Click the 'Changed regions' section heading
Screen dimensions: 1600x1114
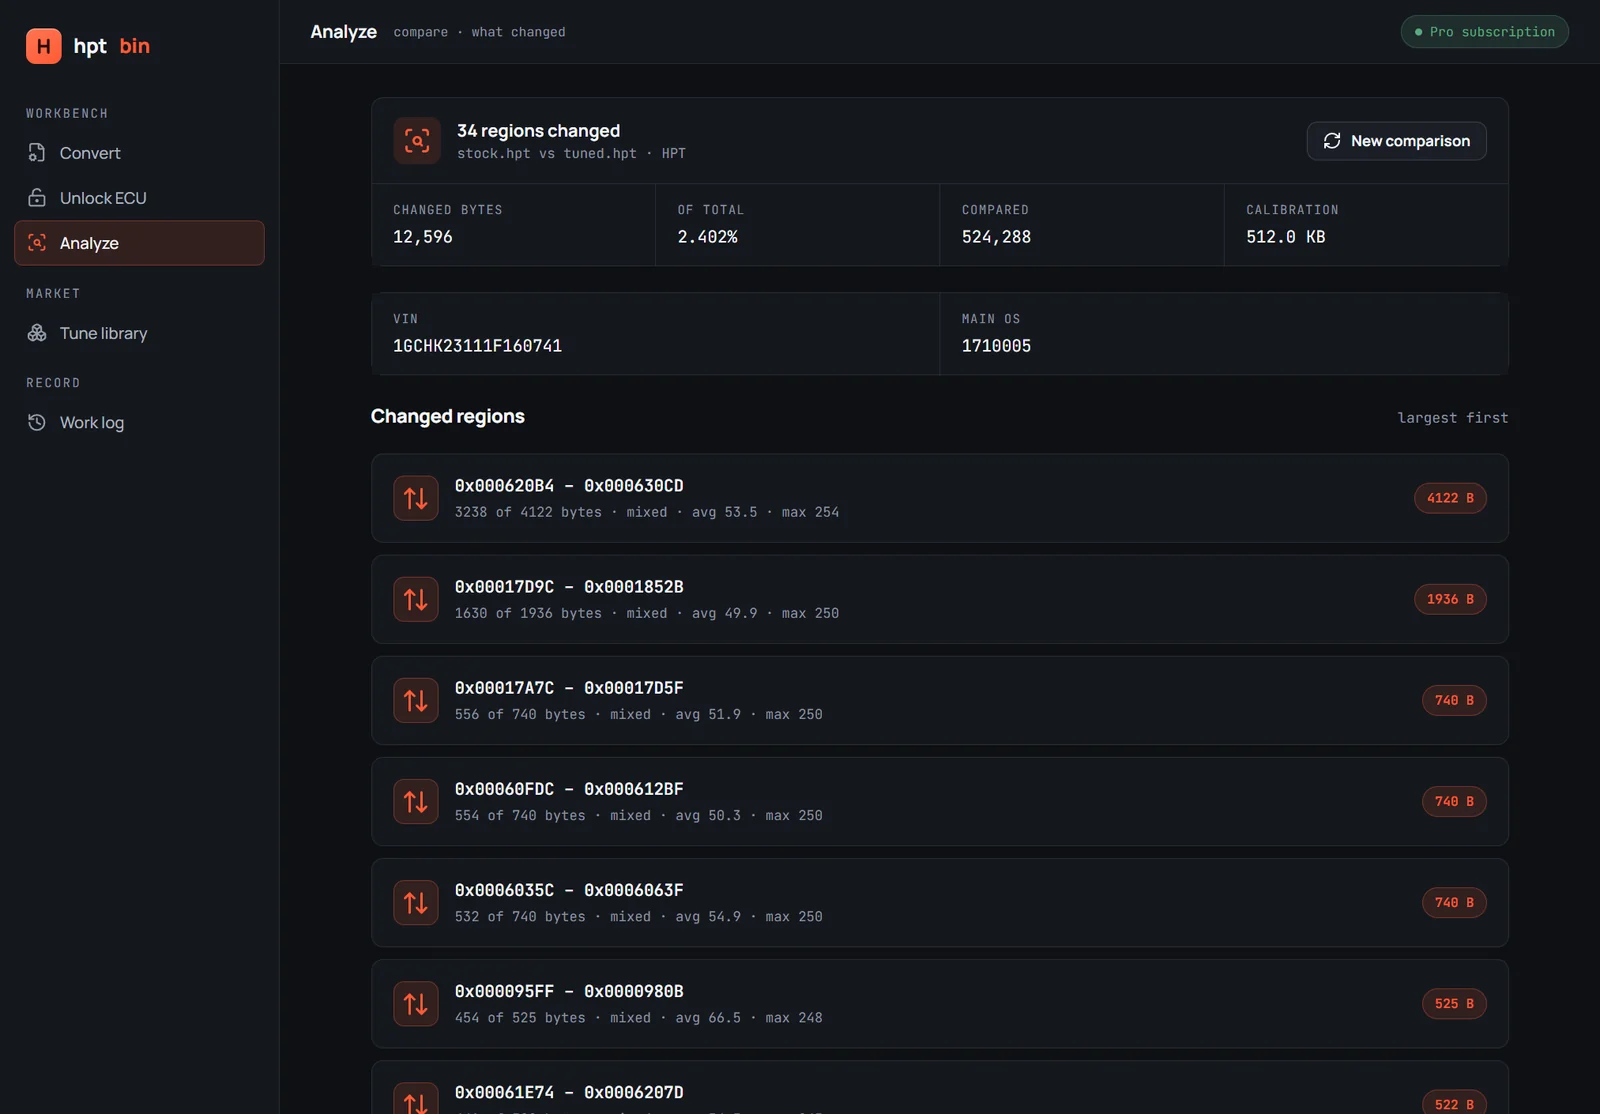[x=447, y=416]
